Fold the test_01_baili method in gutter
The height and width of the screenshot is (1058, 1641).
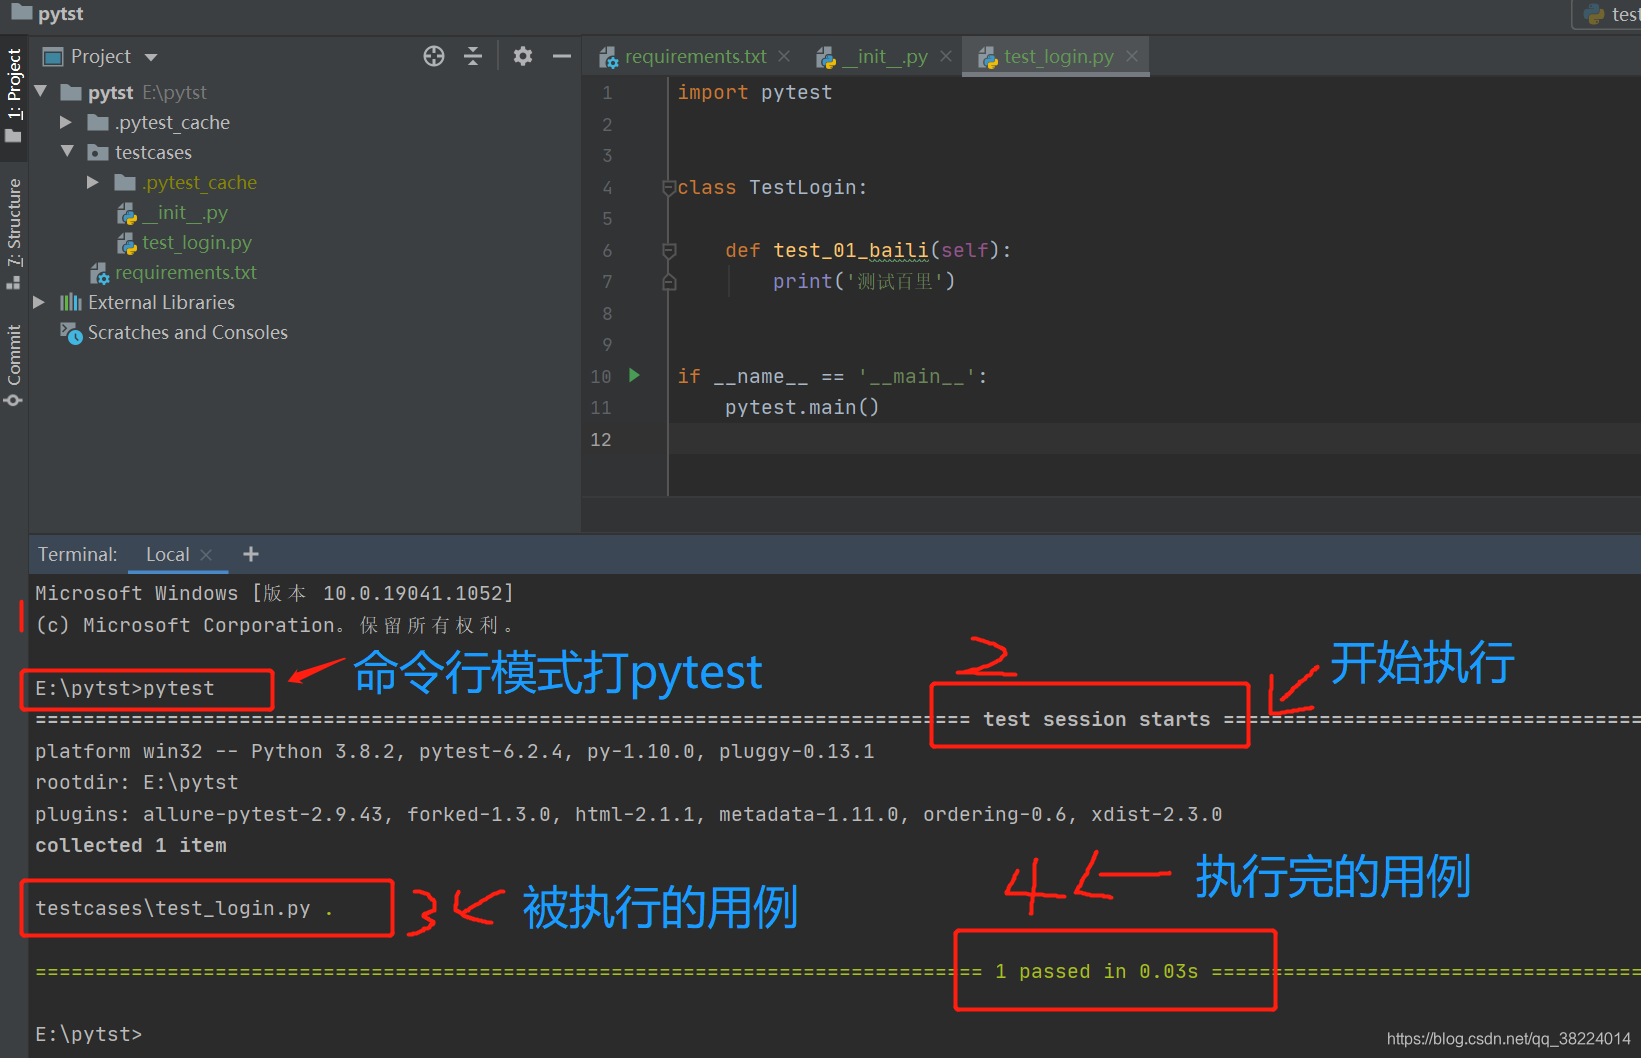(669, 250)
